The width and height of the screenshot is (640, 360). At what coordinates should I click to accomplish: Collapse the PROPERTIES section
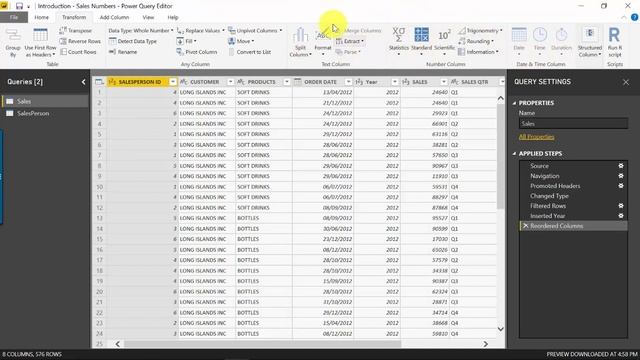click(514, 103)
